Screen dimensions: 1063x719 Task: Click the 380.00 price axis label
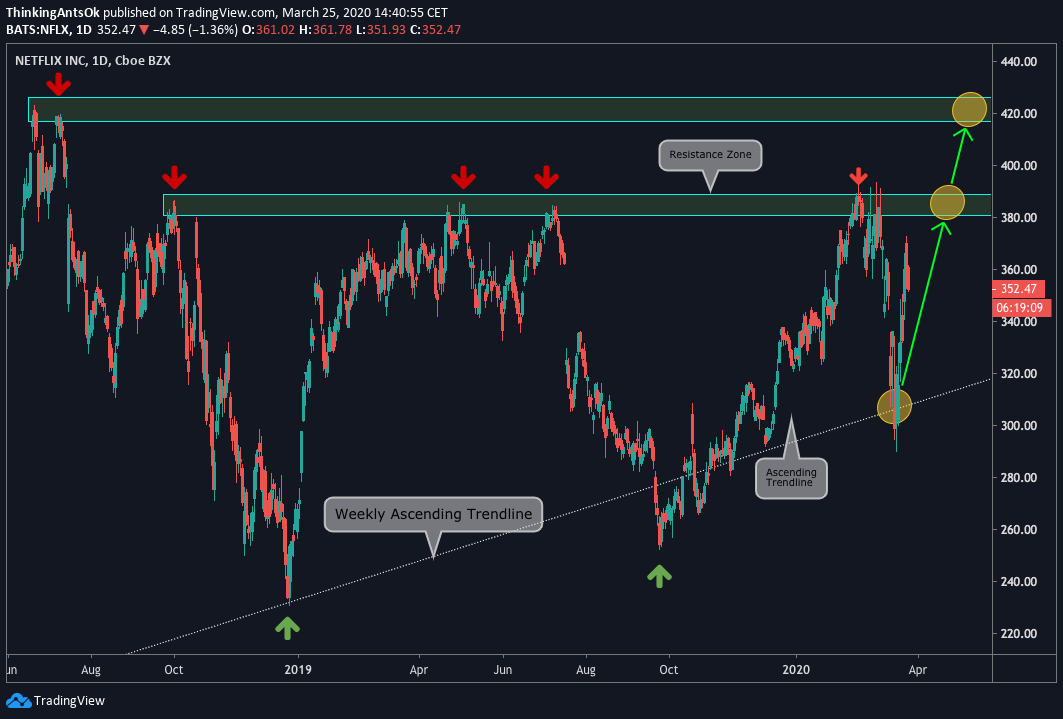[1019, 218]
